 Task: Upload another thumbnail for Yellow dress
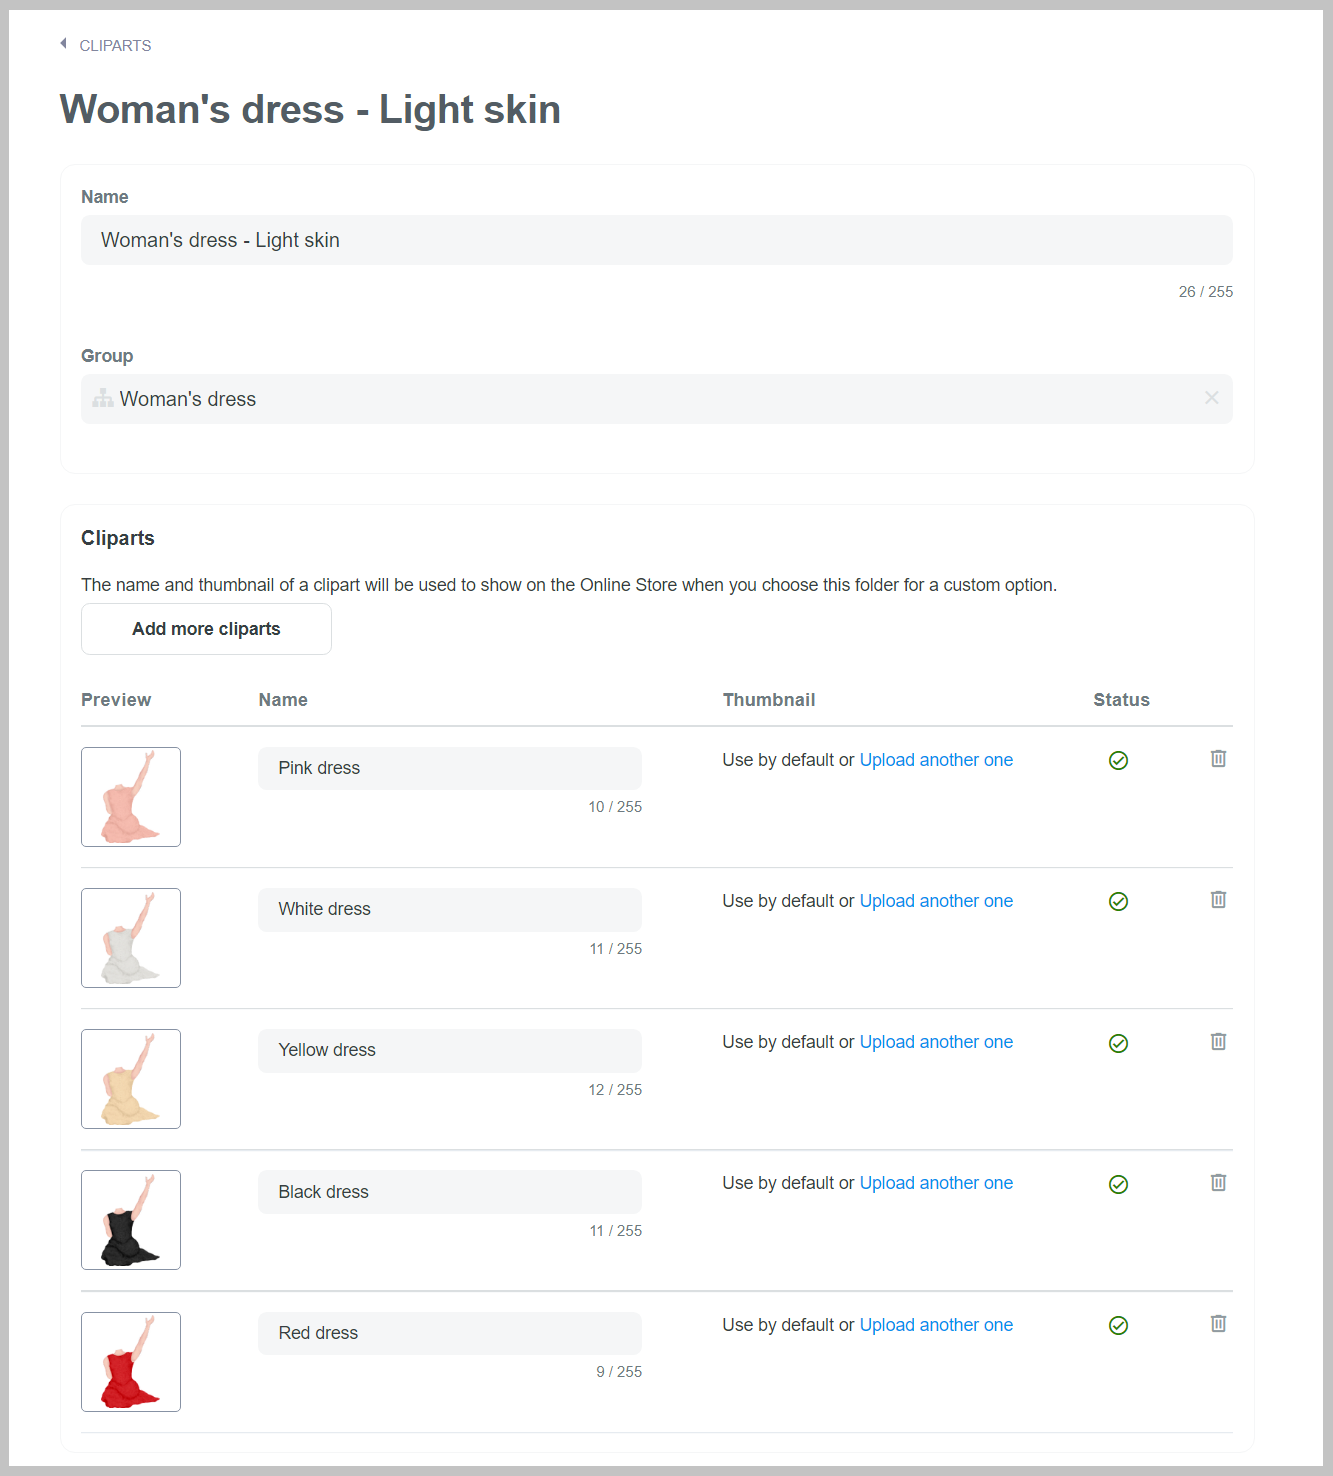[936, 1042]
